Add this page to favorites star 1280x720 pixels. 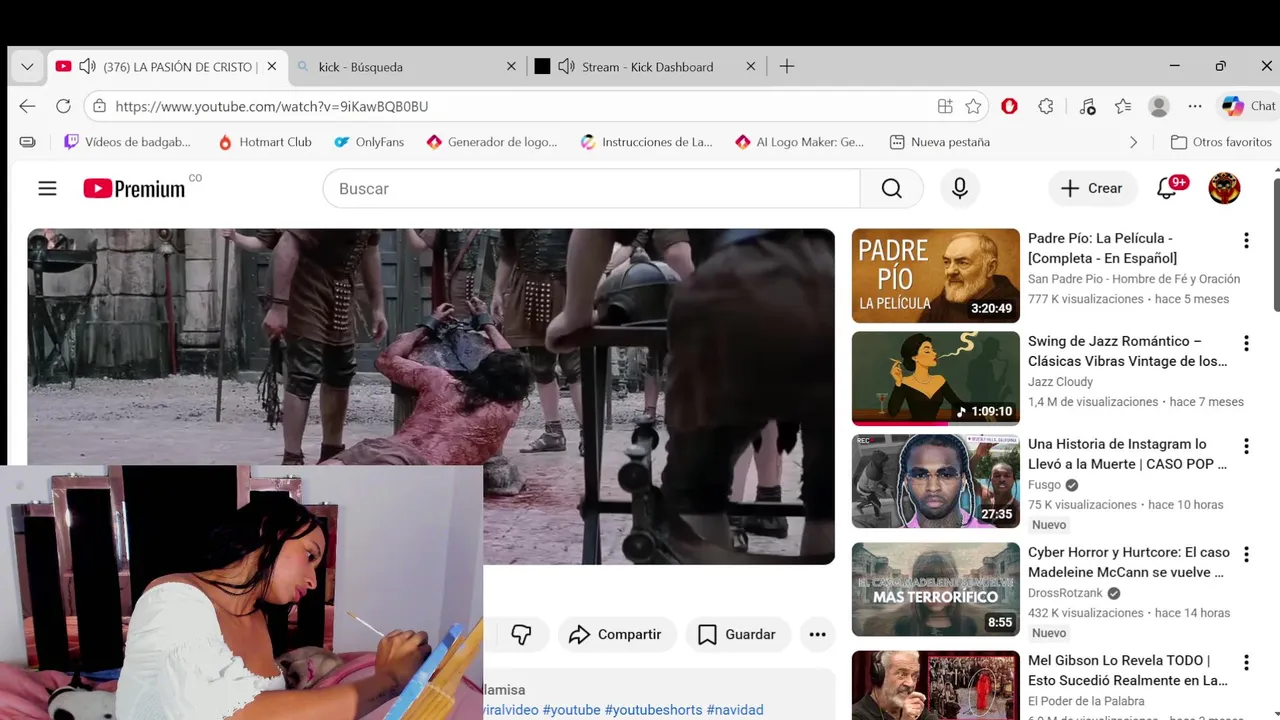[973, 106]
